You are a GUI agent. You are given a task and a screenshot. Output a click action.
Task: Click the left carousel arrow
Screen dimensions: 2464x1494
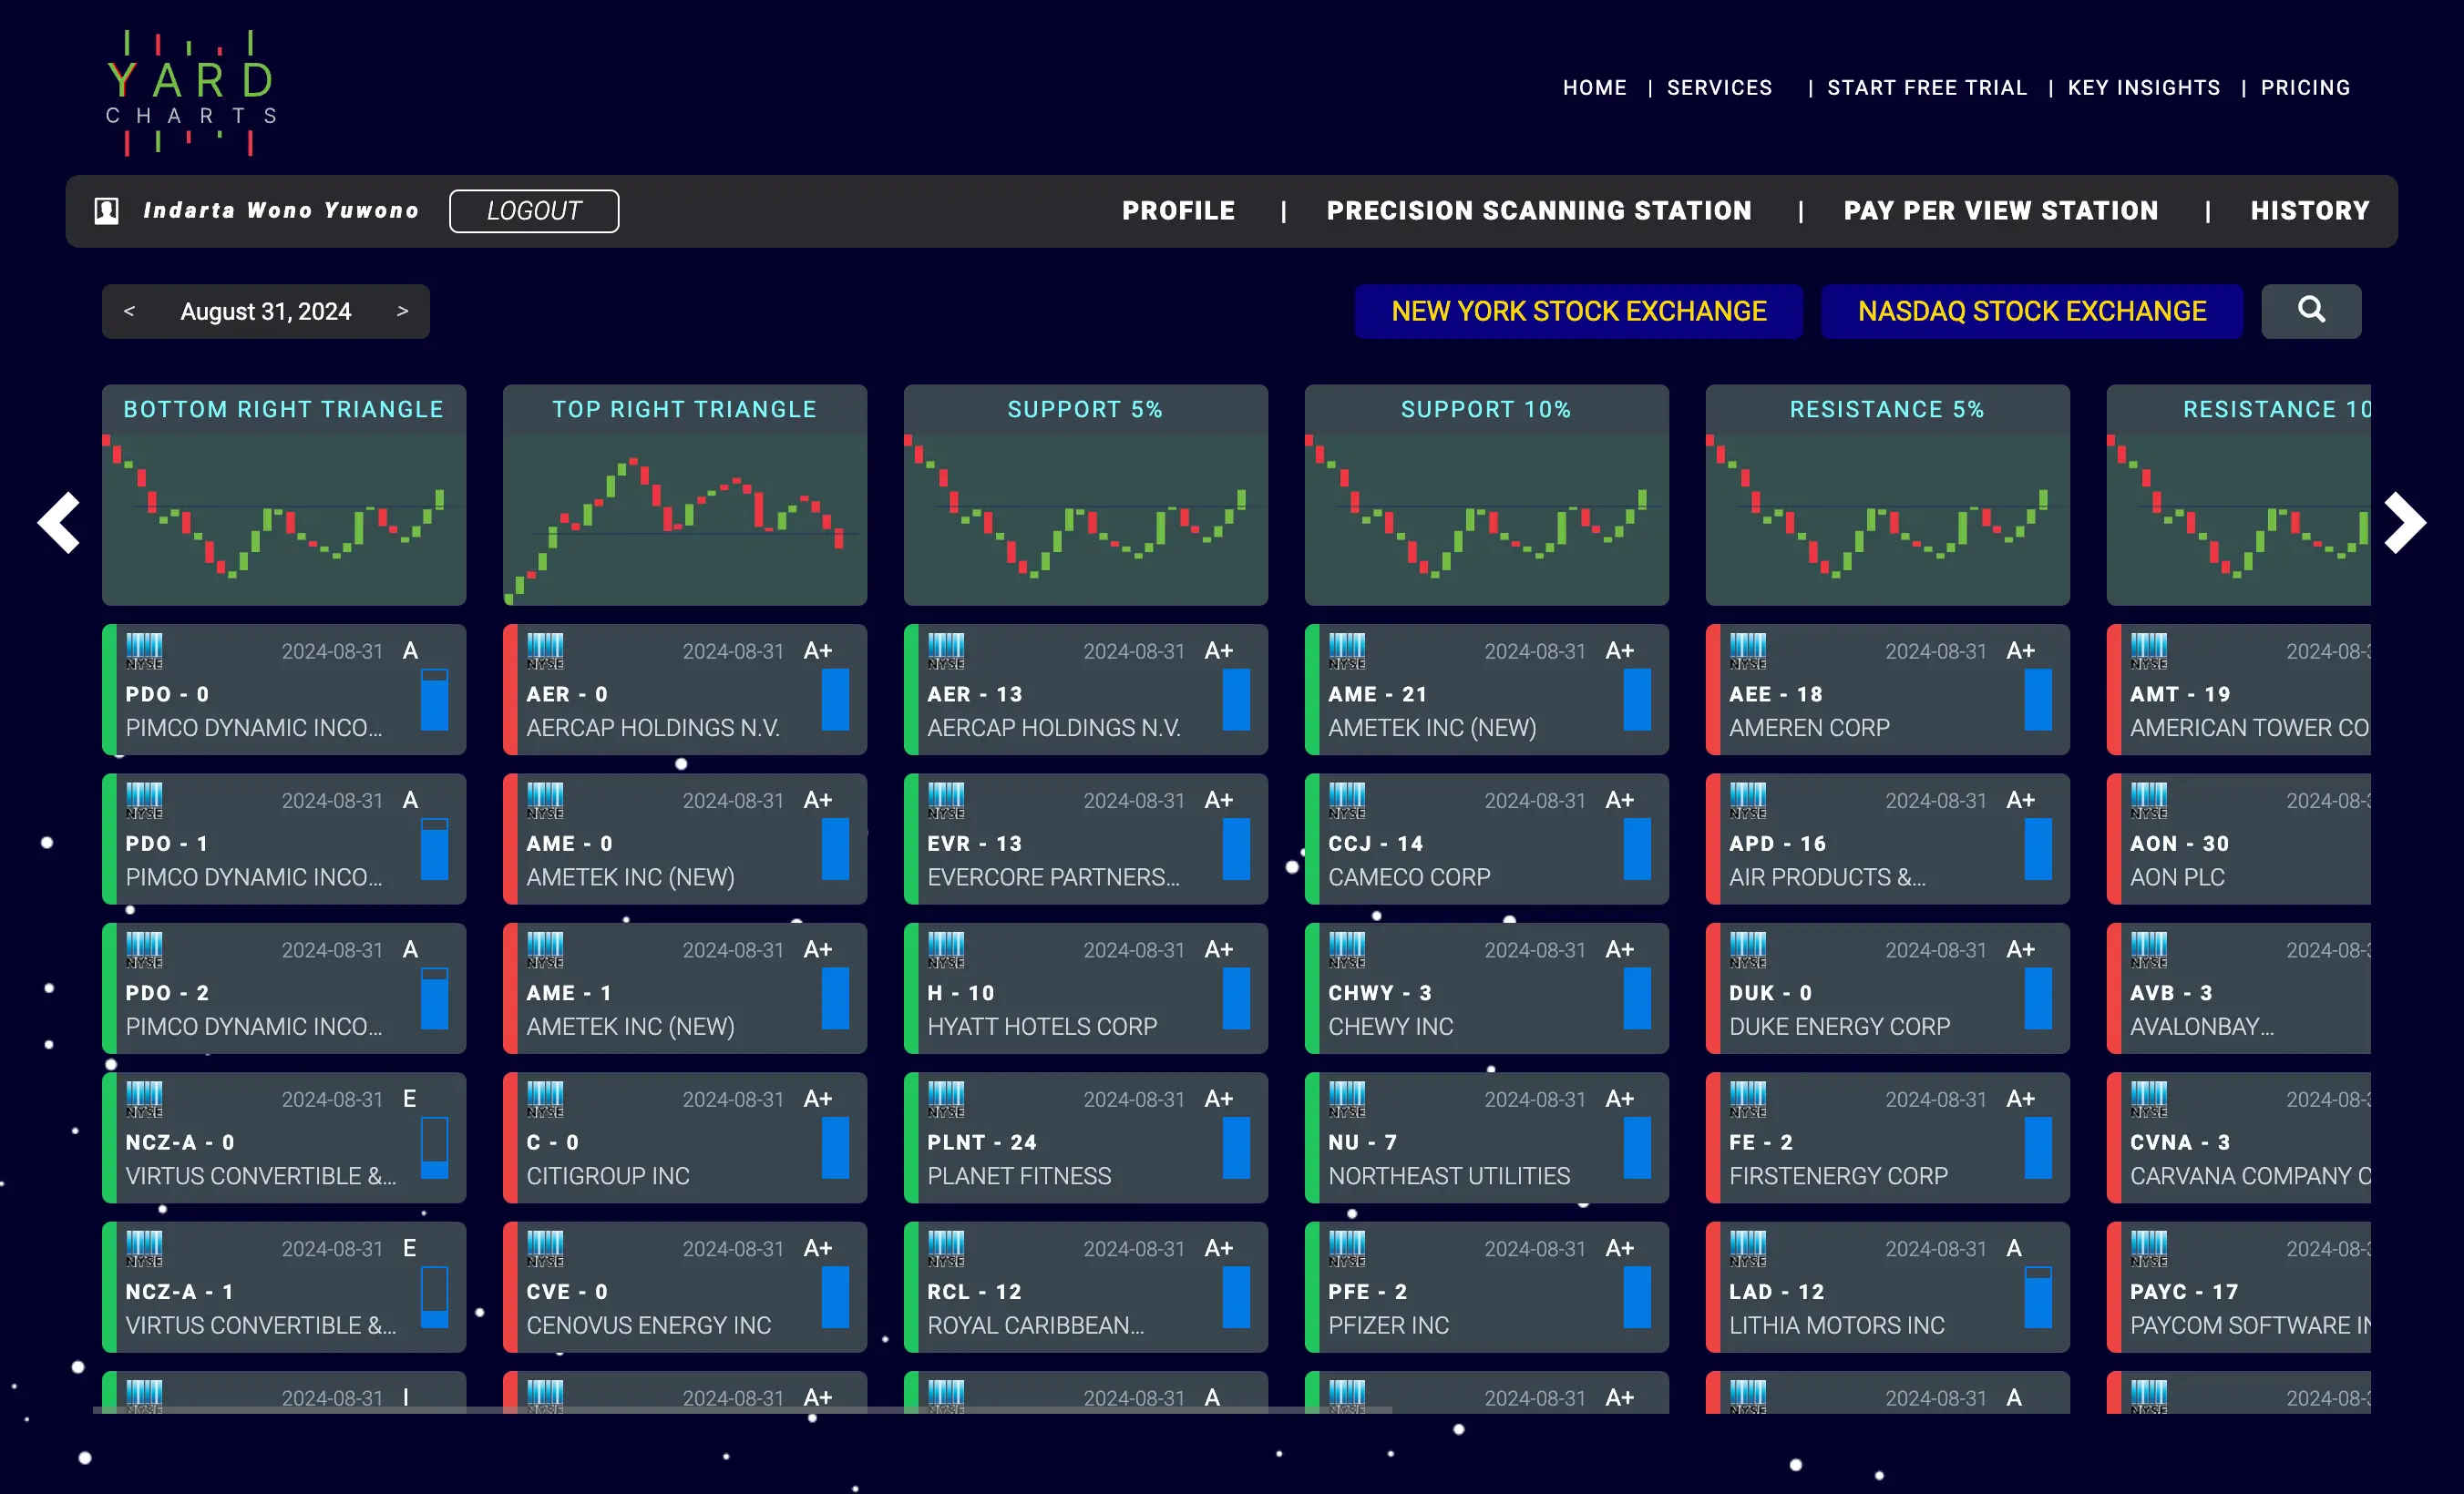59,522
